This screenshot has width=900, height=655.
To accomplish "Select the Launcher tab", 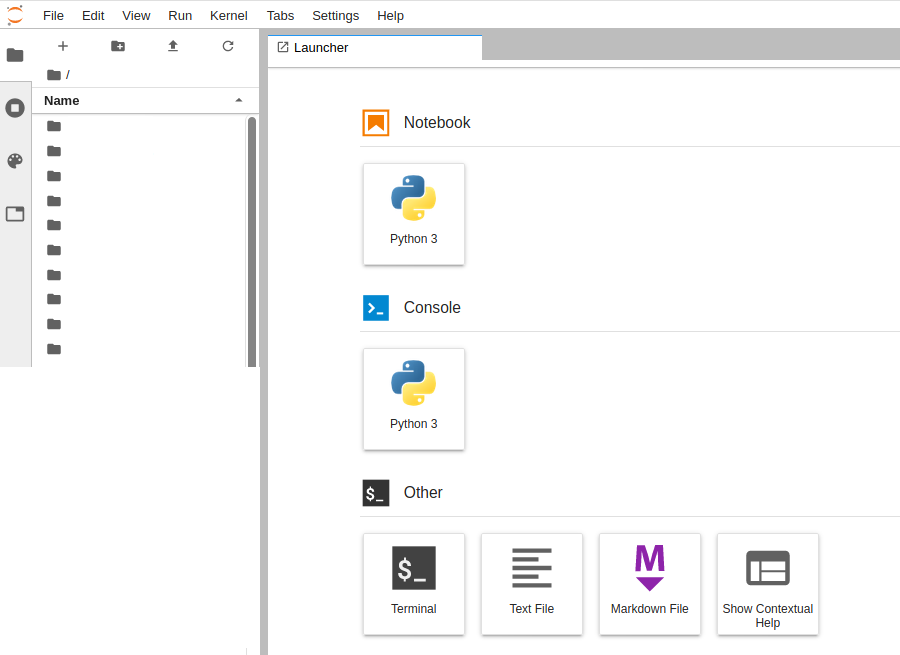I will pos(375,48).
